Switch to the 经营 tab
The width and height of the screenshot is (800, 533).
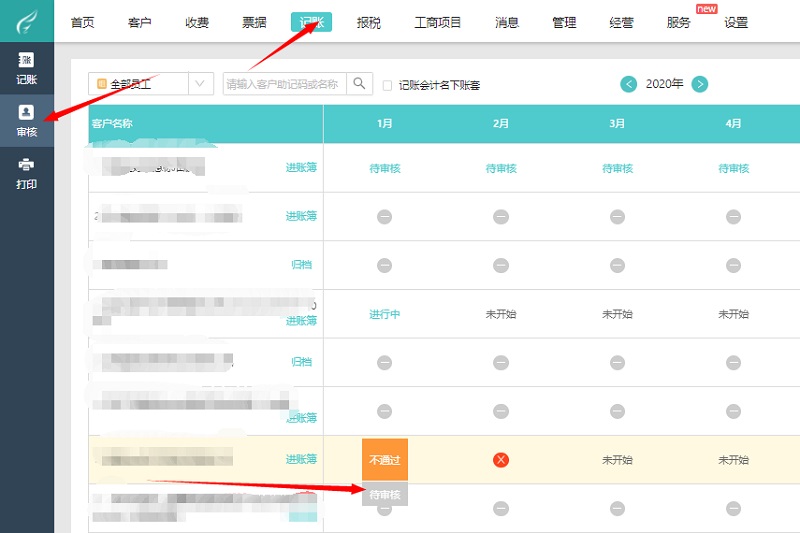(x=621, y=22)
